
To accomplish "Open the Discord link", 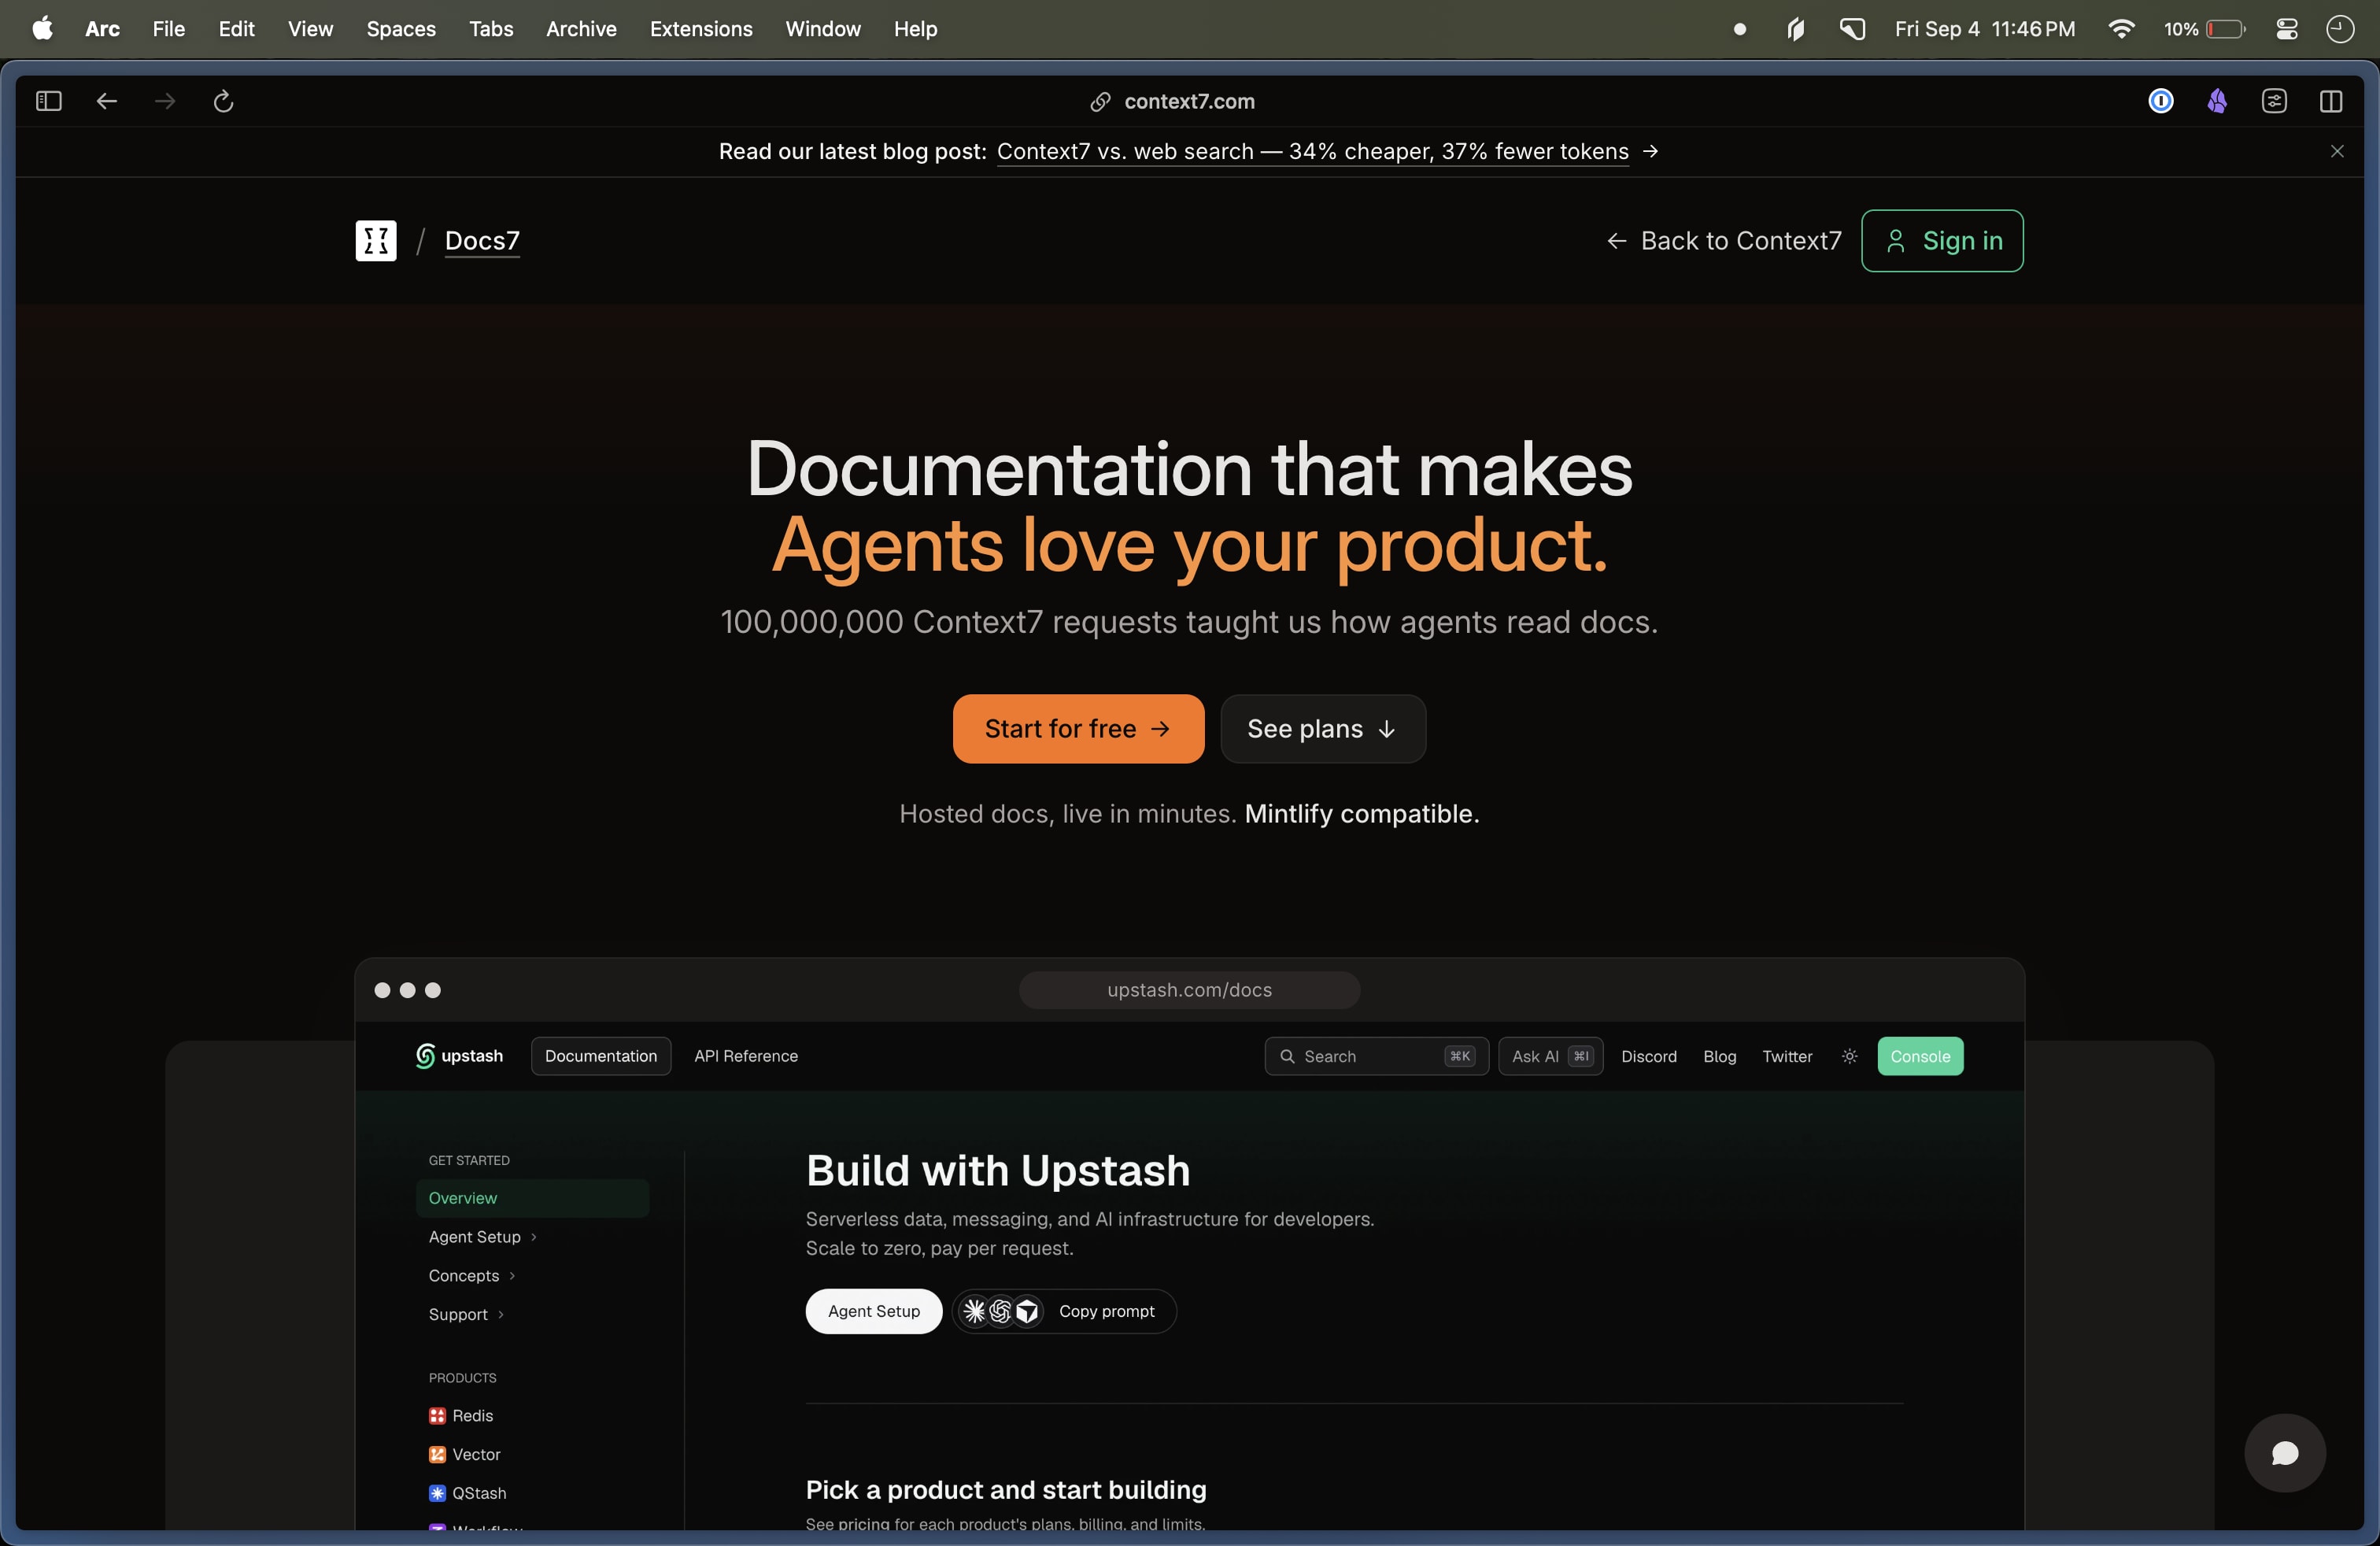I will 1649,1056.
